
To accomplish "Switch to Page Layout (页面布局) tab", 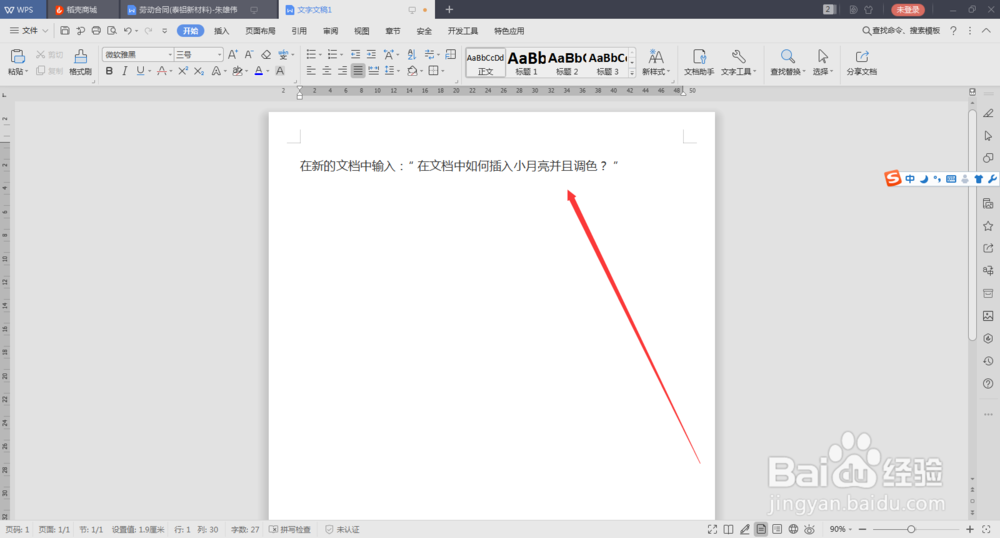I will click(260, 31).
